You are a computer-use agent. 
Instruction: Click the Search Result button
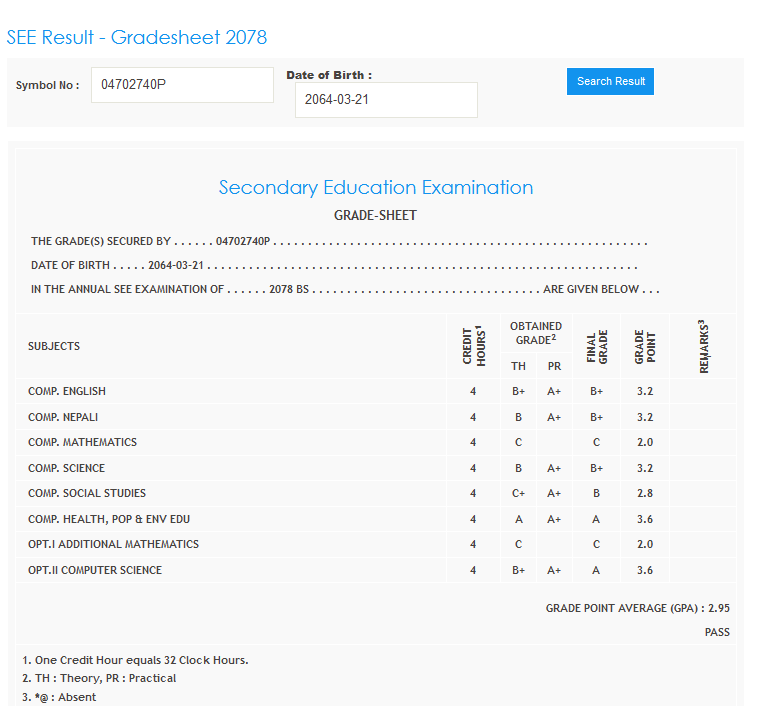(x=610, y=81)
